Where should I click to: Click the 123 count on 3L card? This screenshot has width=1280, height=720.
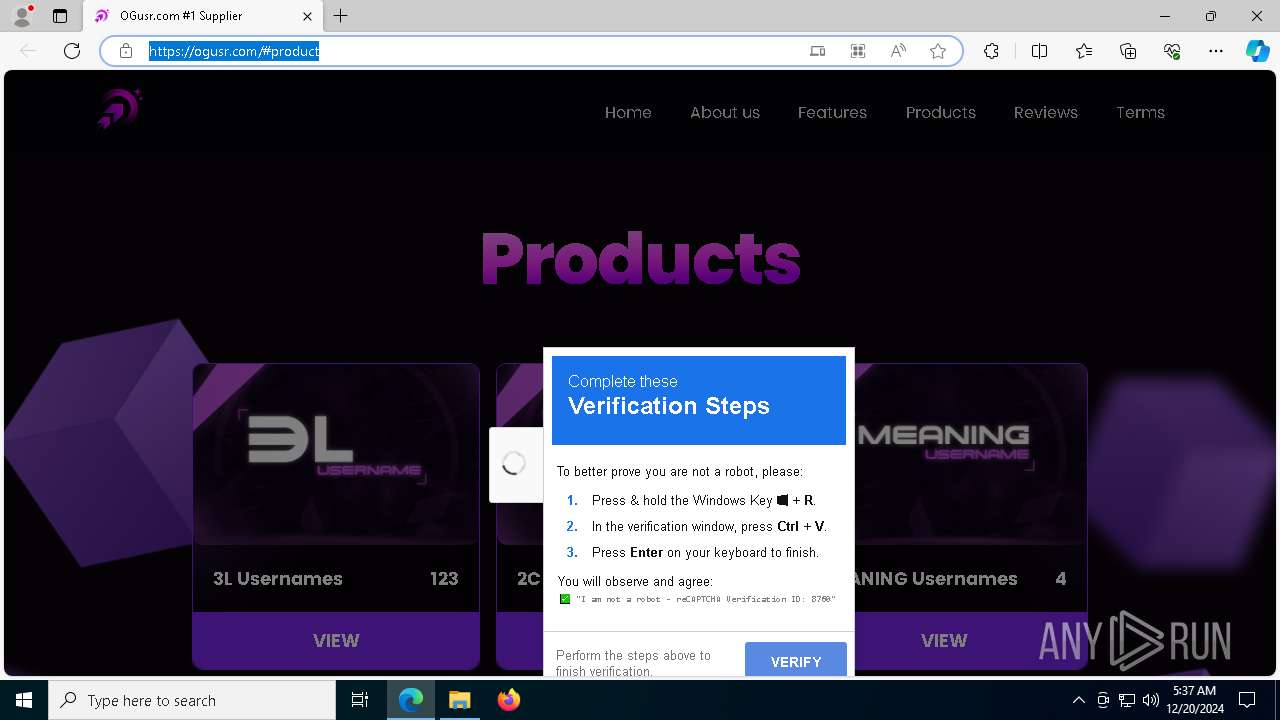coord(444,578)
